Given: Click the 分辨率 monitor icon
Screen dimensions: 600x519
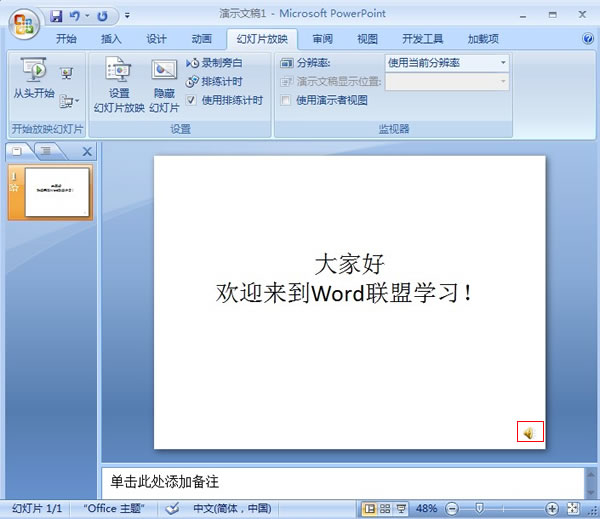Looking at the screenshot, I should tap(287, 63).
